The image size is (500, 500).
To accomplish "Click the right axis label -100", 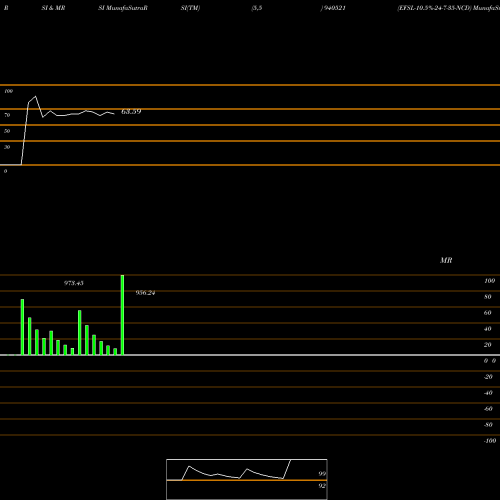I will point(490,441).
